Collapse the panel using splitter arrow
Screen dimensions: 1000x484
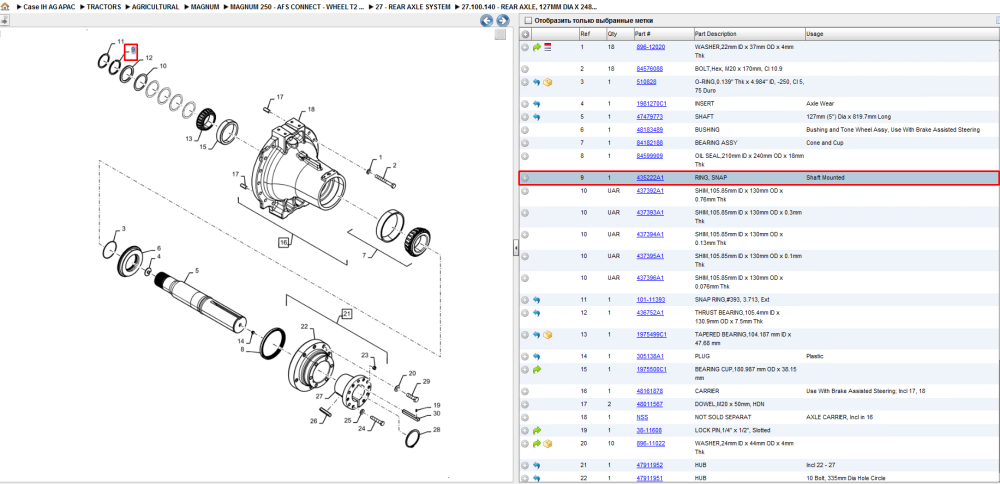coord(516,249)
